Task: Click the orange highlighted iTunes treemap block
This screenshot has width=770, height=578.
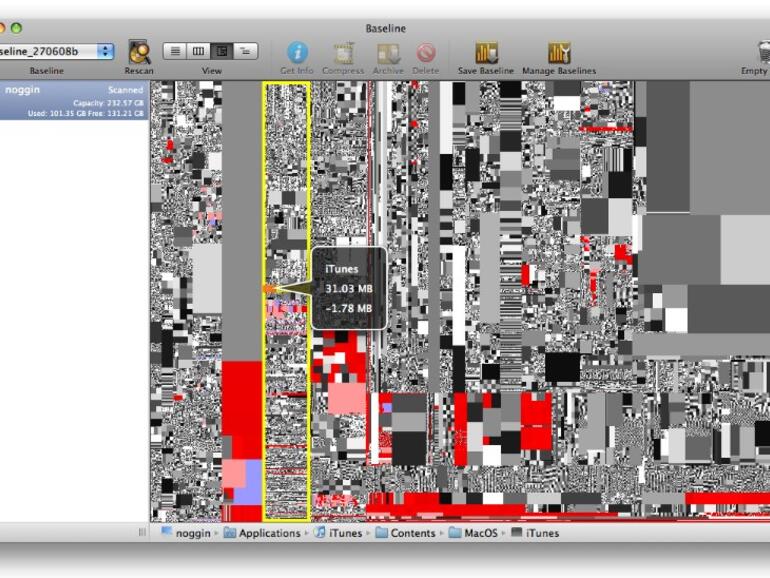Action: tap(270, 289)
